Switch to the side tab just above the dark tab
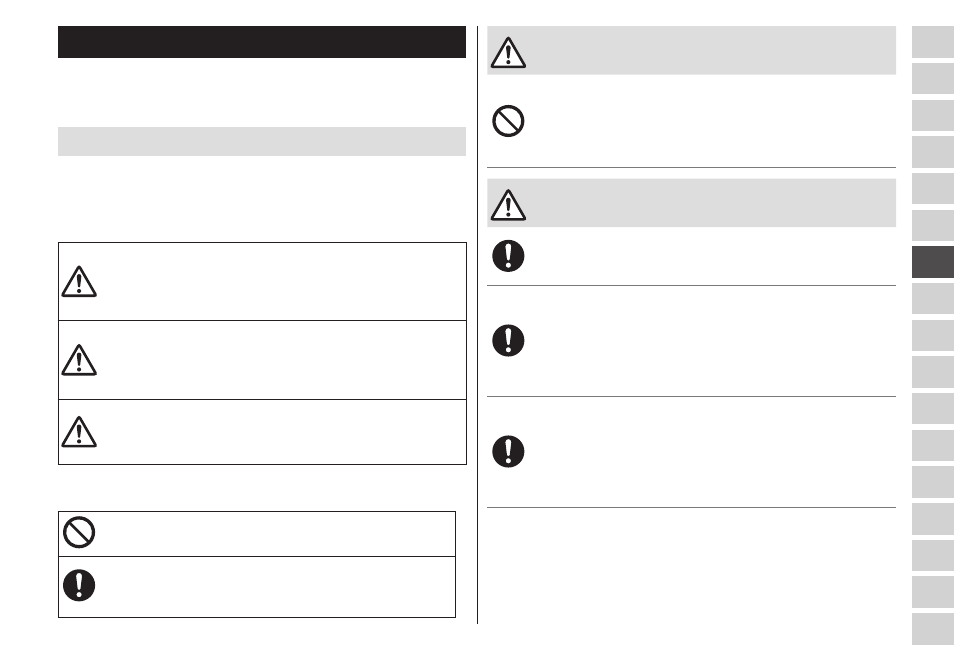Image resolution: width=954 pixels, height=671 pixels. (x=933, y=226)
